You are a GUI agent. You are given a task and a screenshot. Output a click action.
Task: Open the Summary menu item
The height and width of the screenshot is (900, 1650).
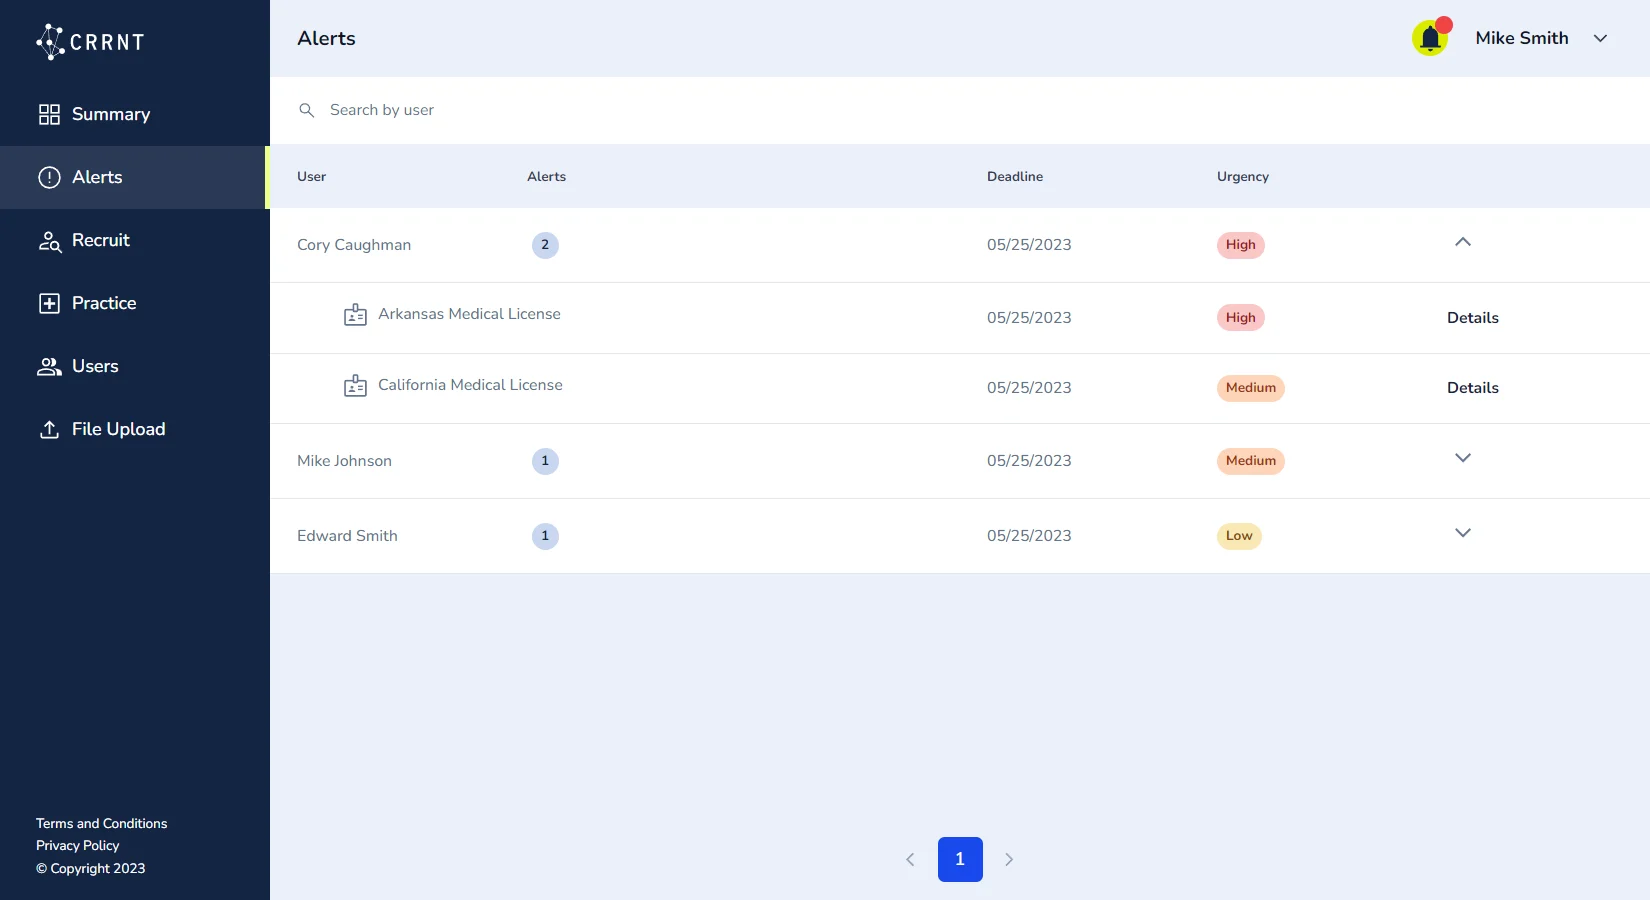point(110,114)
